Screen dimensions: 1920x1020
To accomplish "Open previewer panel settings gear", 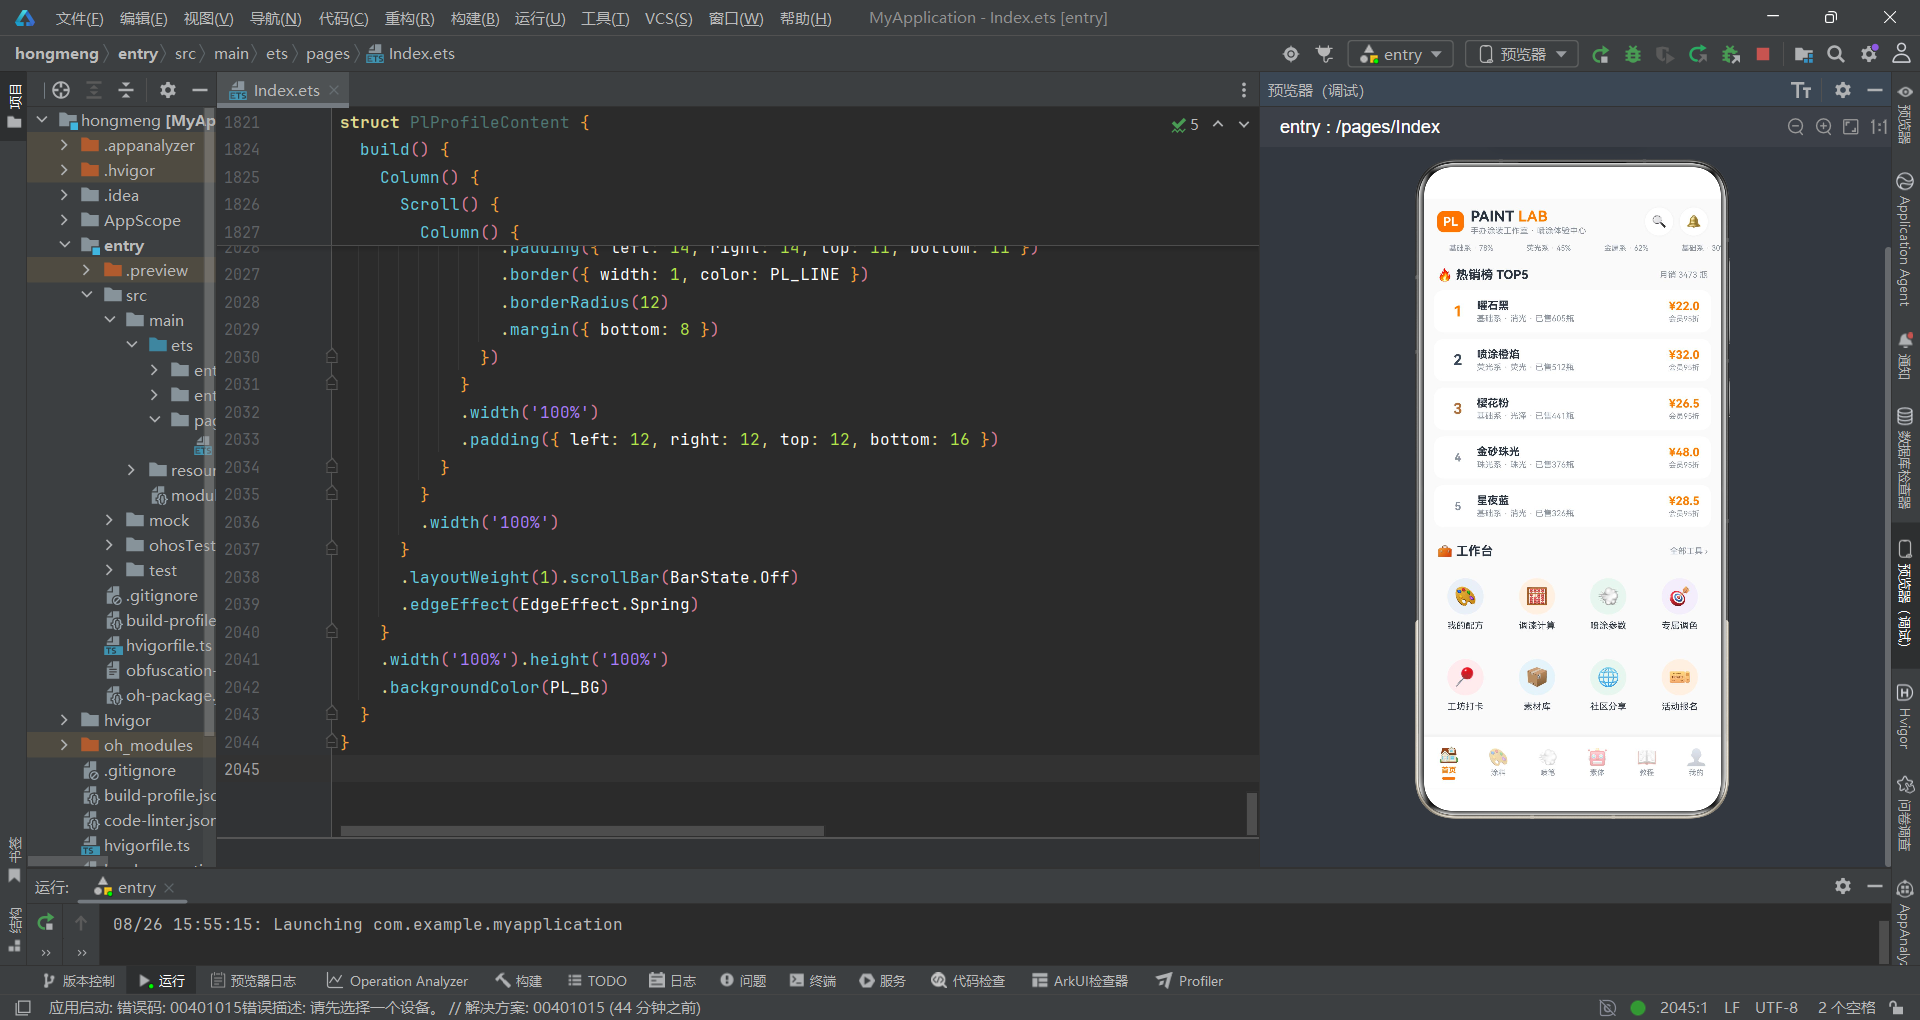I will point(1843,91).
